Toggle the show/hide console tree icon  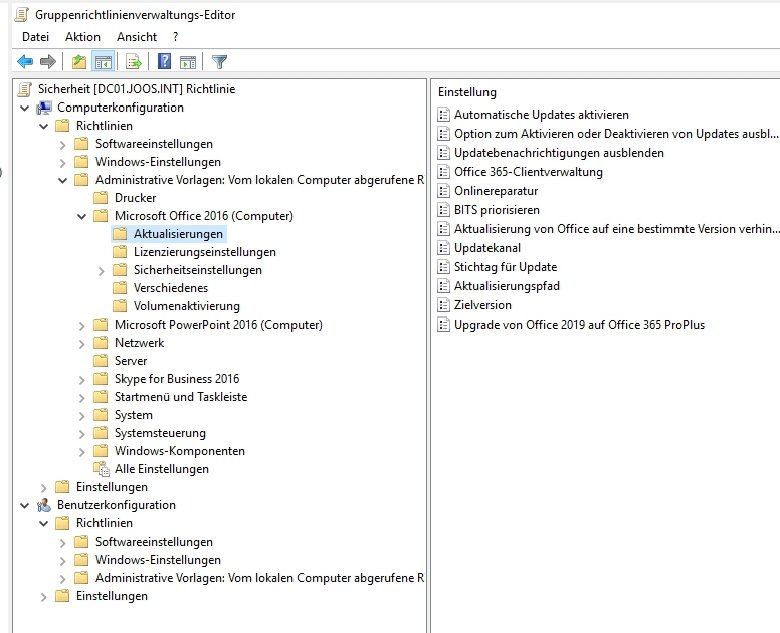(x=102, y=62)
